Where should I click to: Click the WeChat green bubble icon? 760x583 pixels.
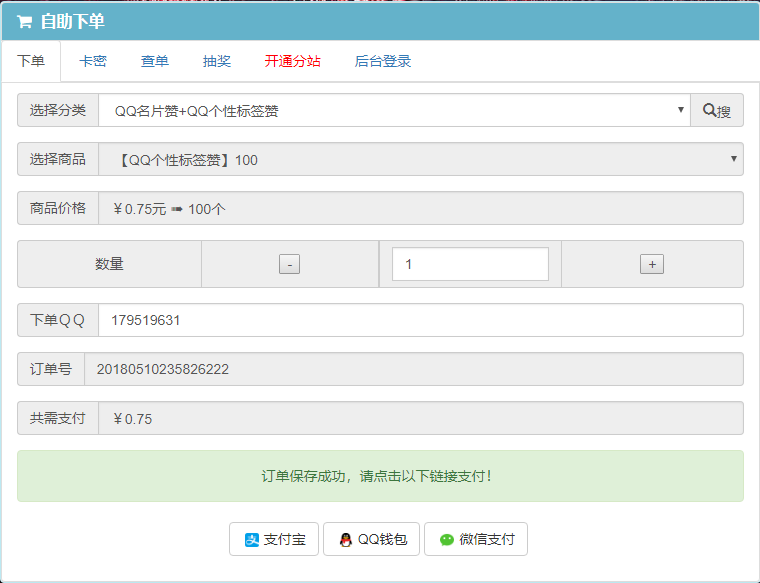click(446, 539)
